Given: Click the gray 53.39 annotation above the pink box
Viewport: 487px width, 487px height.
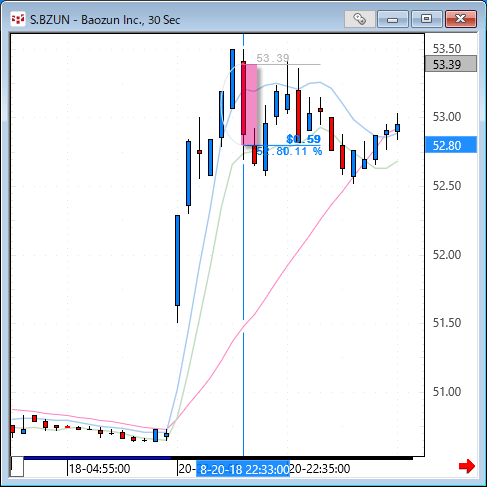Looking at the screenshot, I should click(273, 58).
